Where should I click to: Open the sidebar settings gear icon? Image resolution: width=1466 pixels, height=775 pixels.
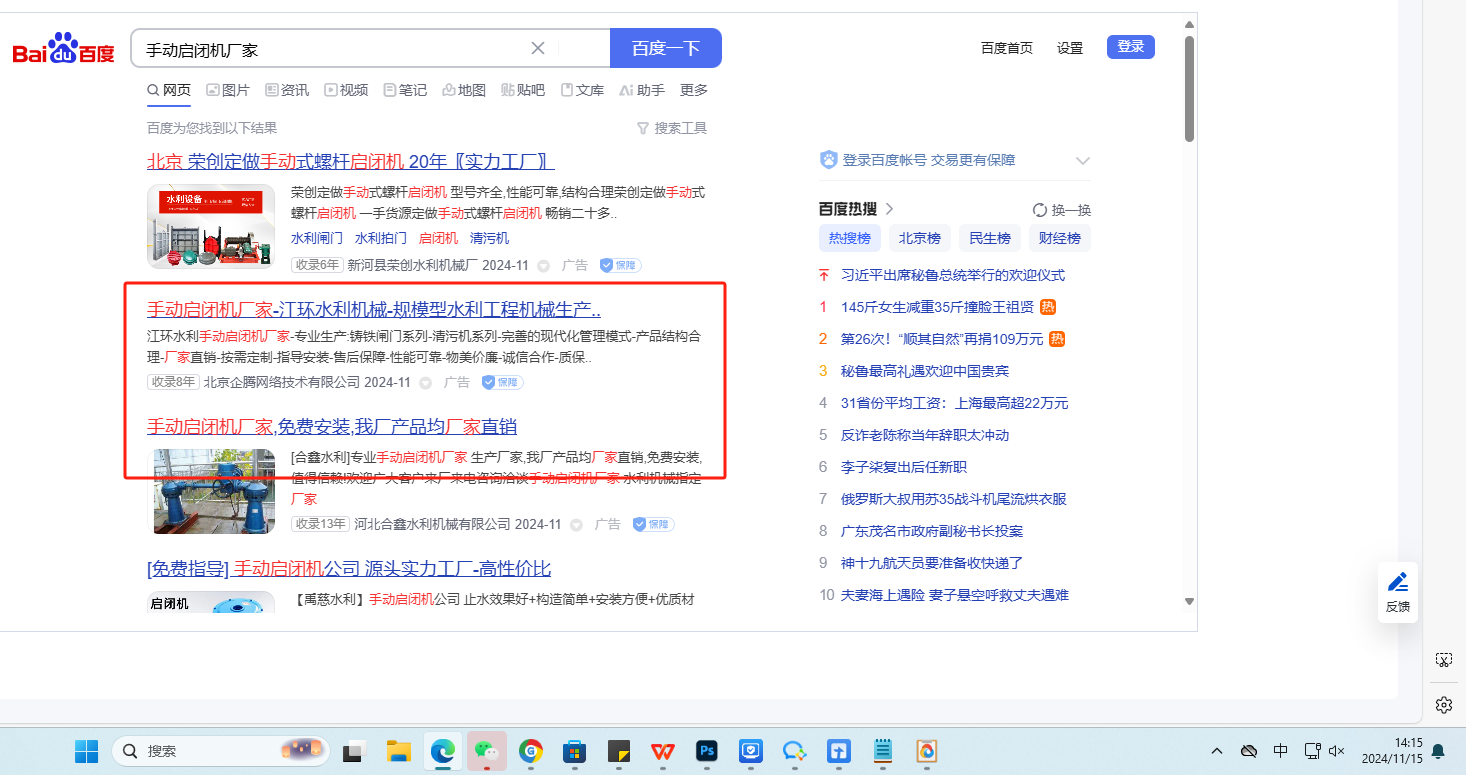coord(1443,705)
